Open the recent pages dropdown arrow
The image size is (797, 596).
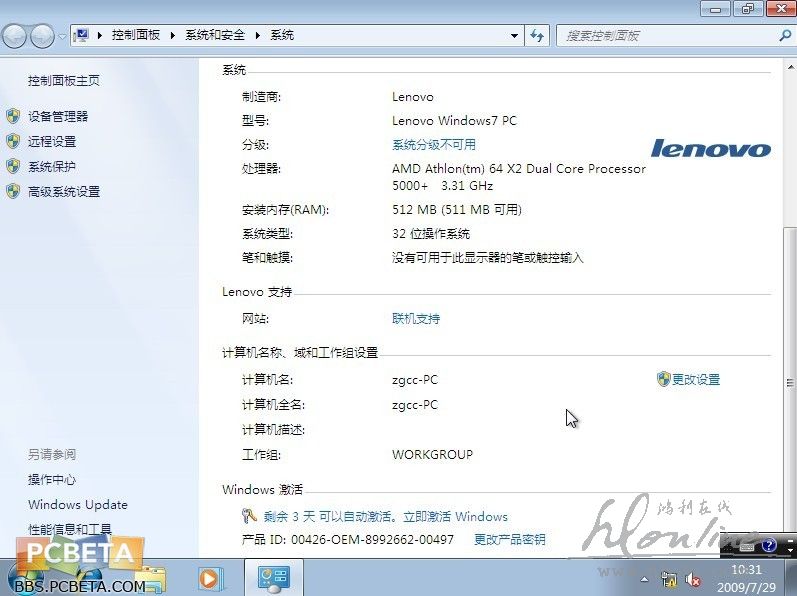point(62,36)
